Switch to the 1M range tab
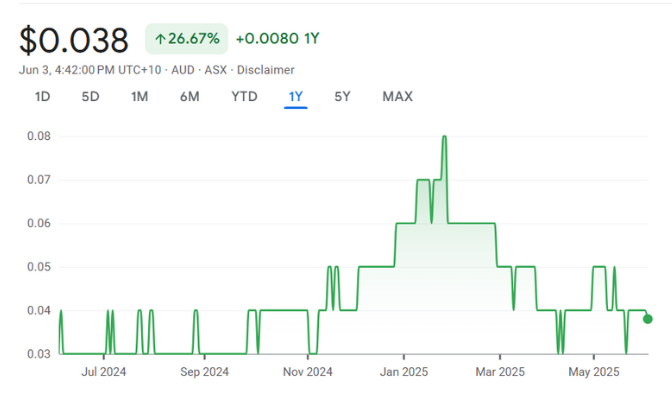The height and width of the screenshot is (400, 672). tap(139, 96)
